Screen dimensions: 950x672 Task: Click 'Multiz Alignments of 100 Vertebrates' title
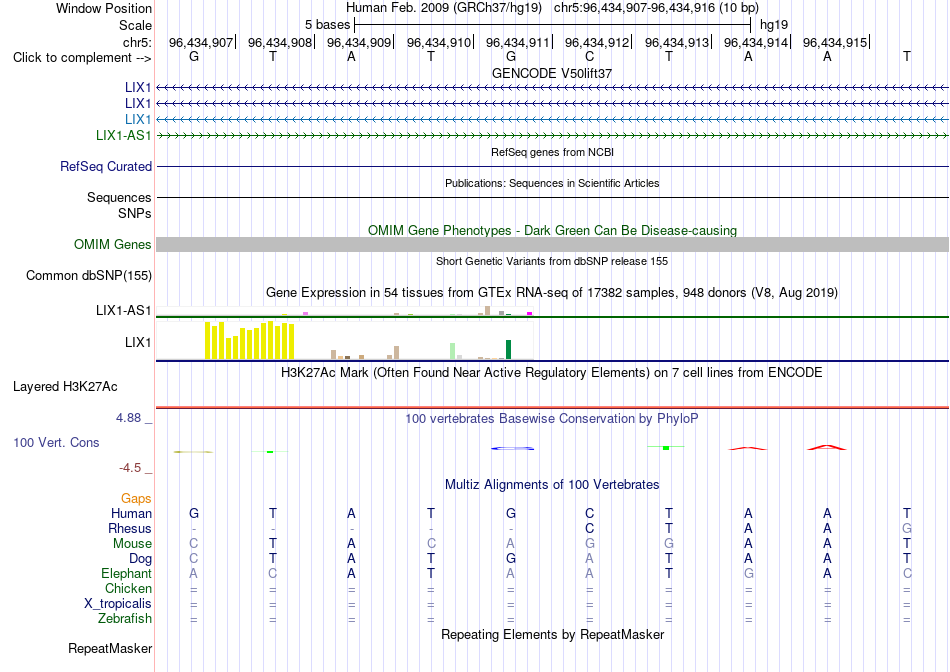tap(552, 484)
